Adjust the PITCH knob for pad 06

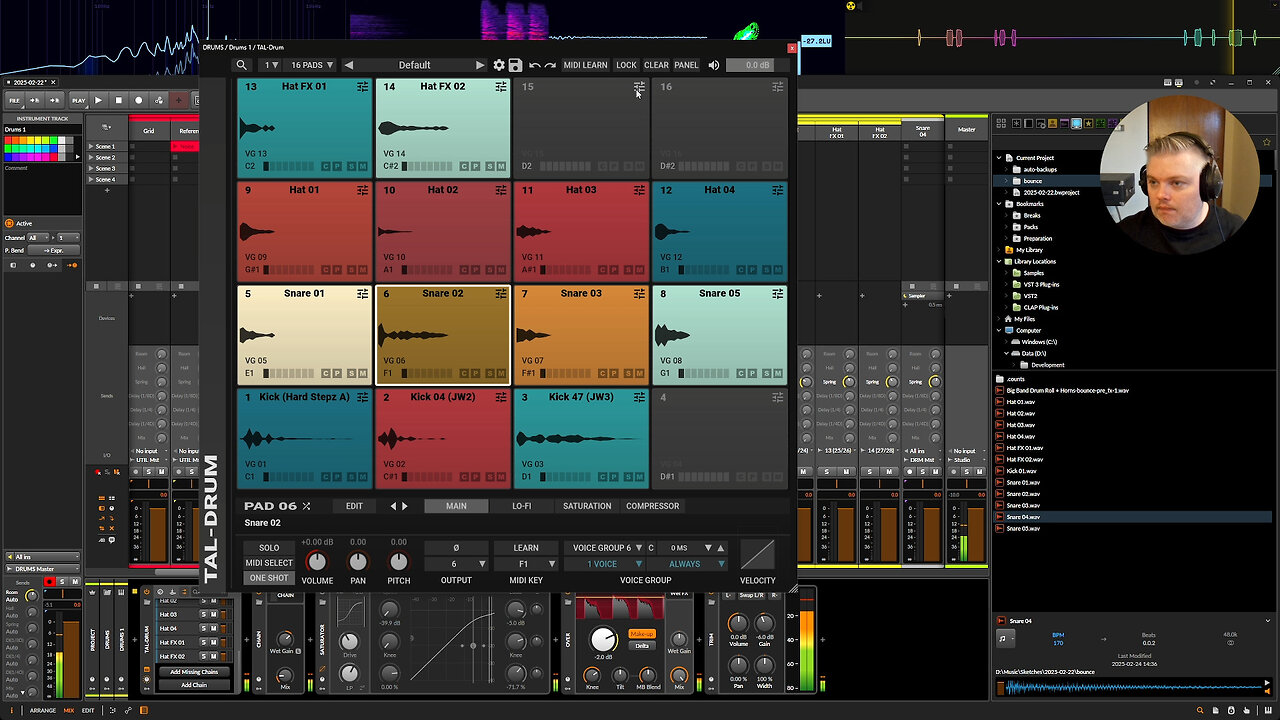click(398, 562)
